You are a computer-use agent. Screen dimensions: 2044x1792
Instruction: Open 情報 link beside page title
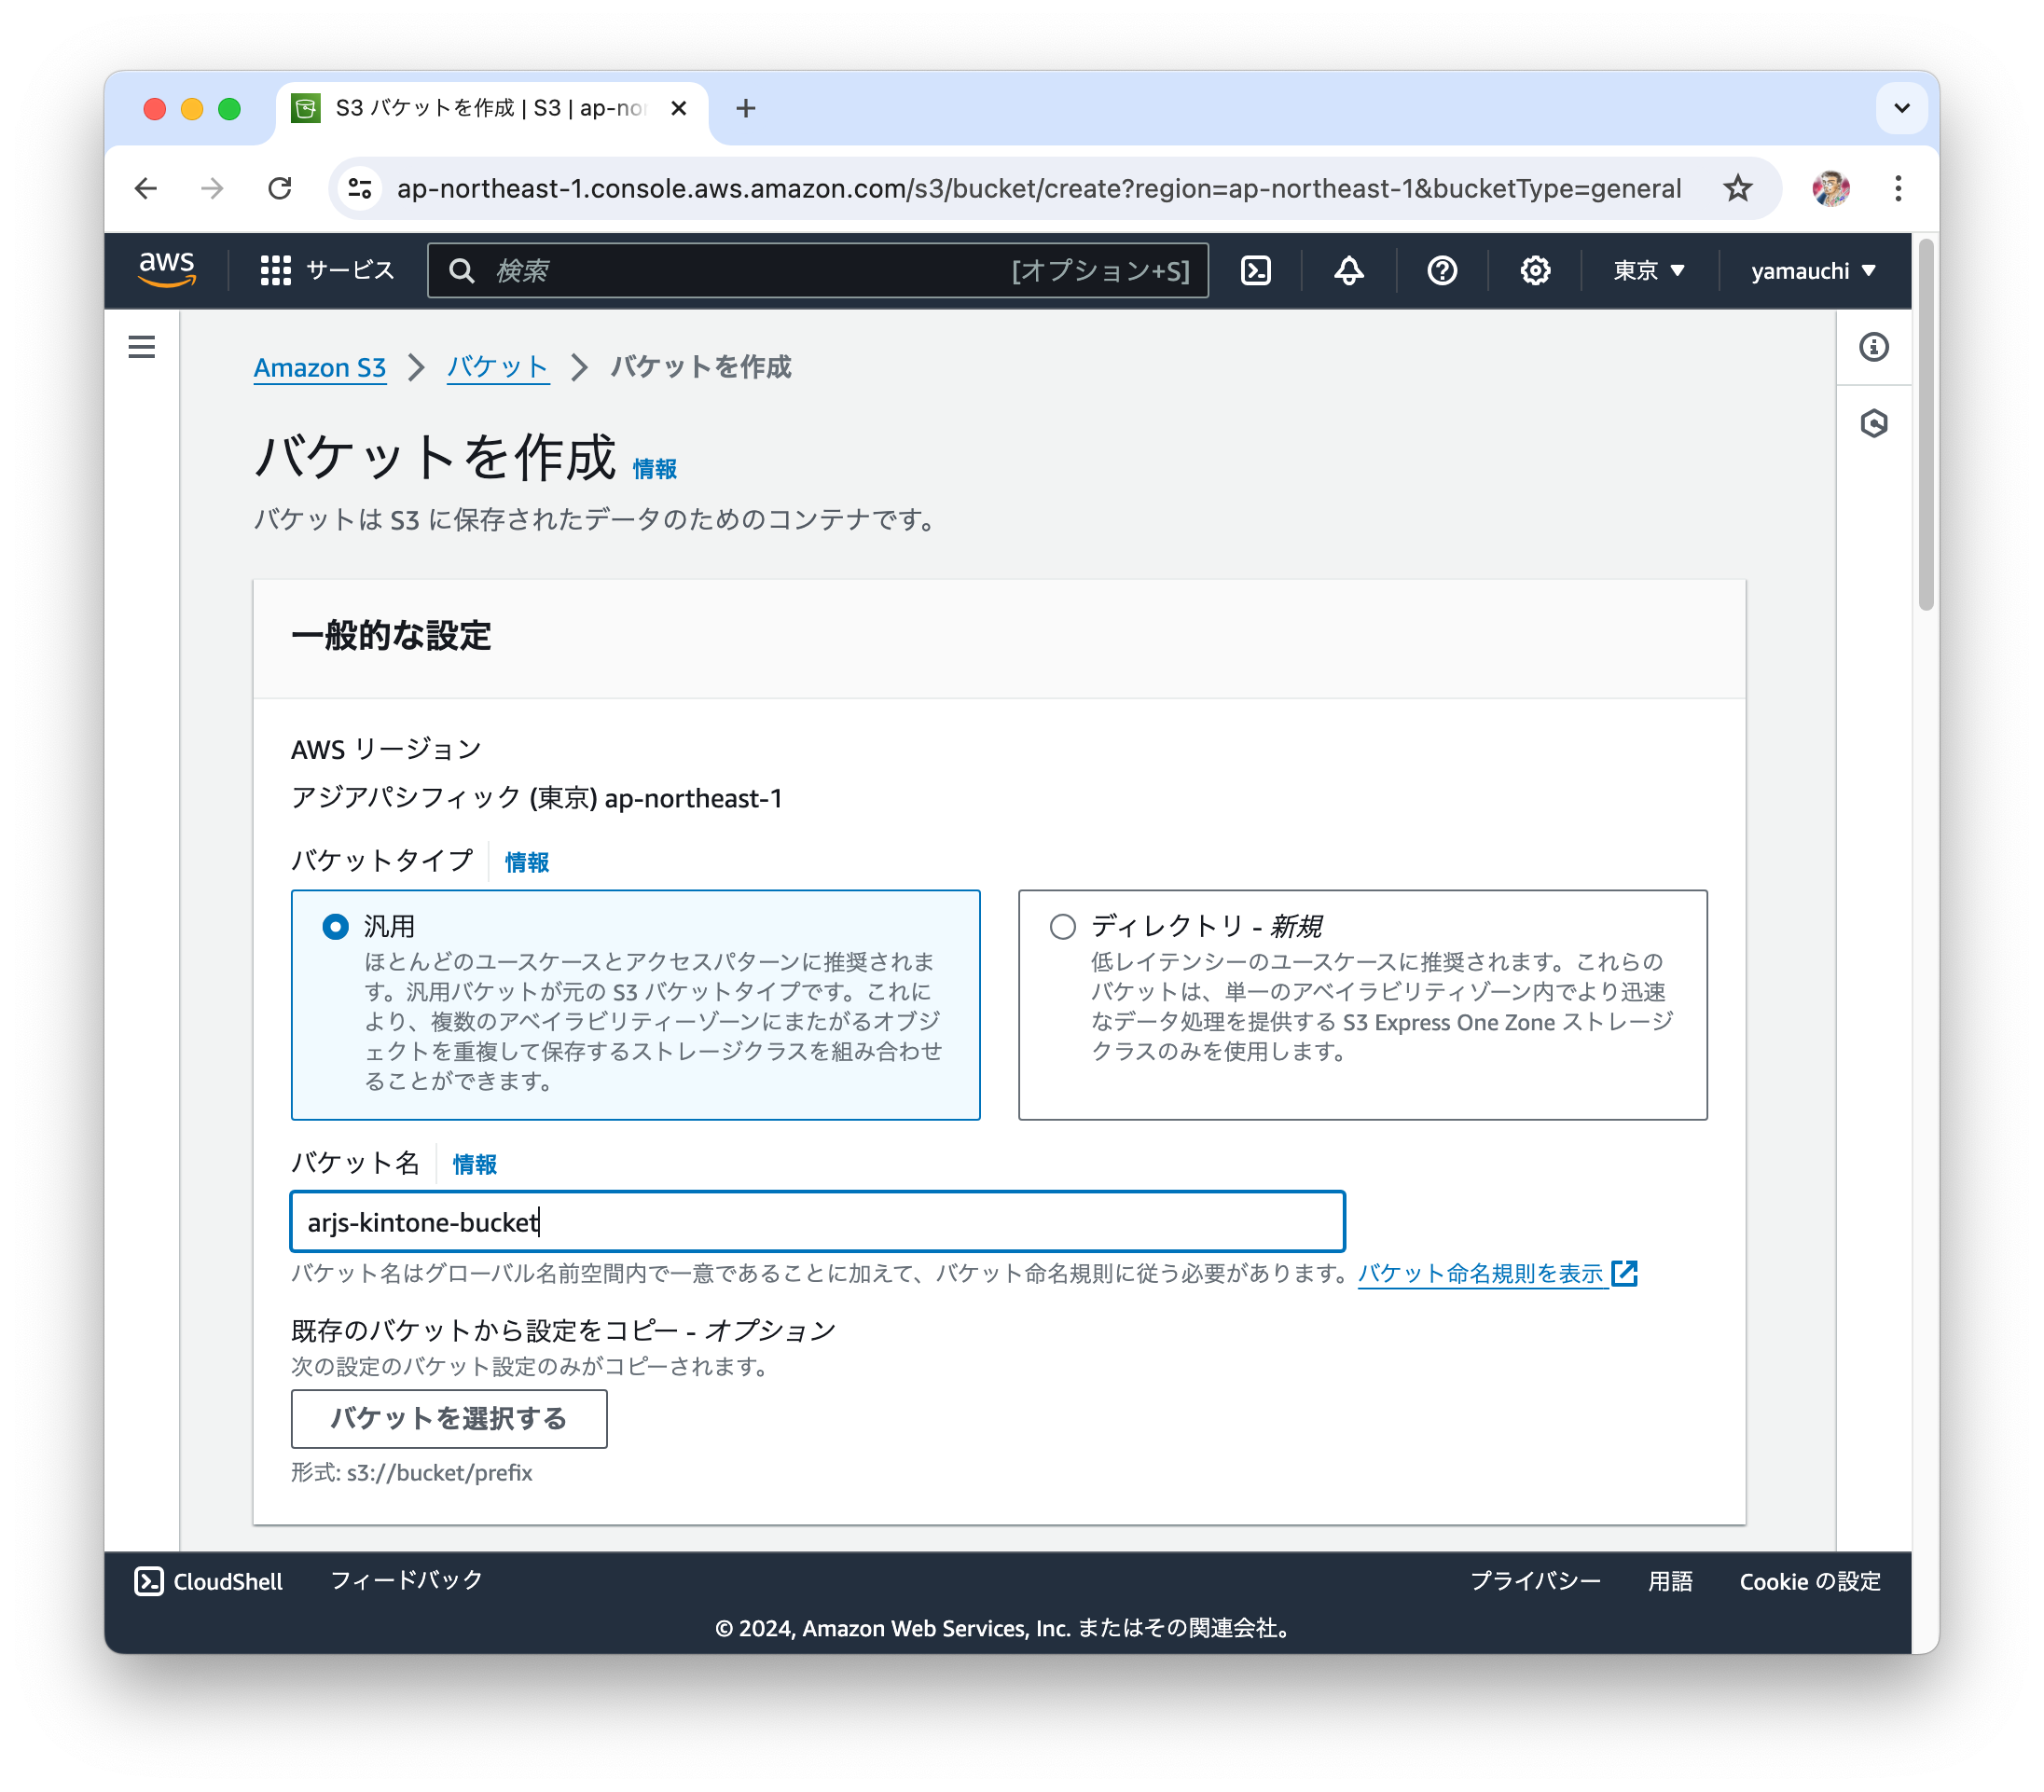[655, 469]
